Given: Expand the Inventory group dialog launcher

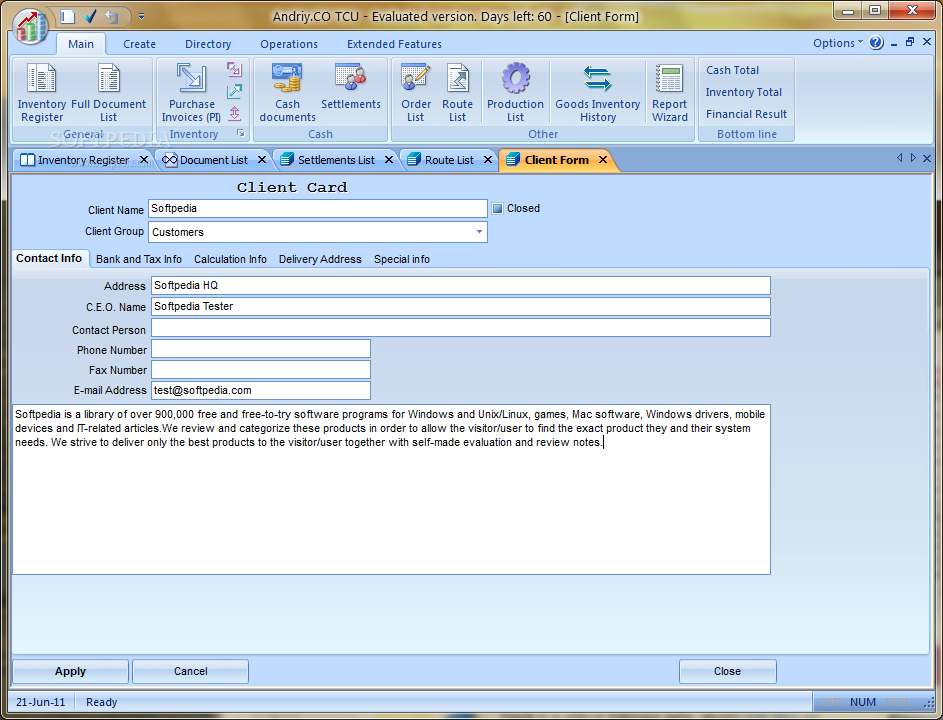Looking at the screenshot, I should 241,134.
